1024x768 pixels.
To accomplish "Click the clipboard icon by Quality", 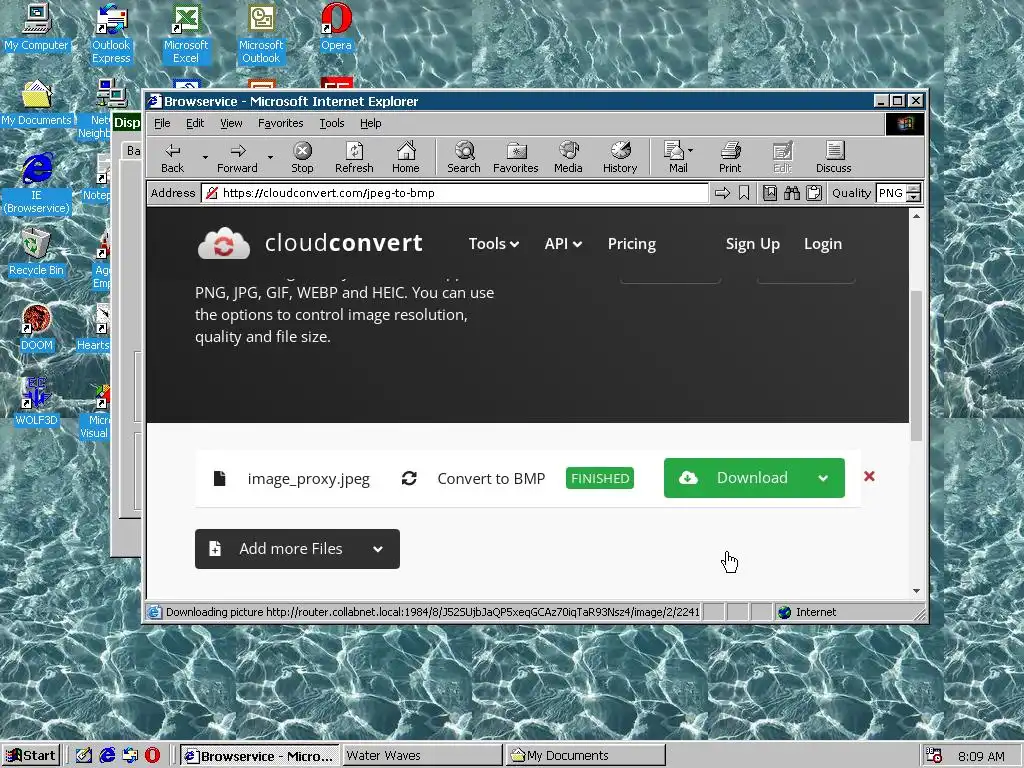I will point(814,193).
